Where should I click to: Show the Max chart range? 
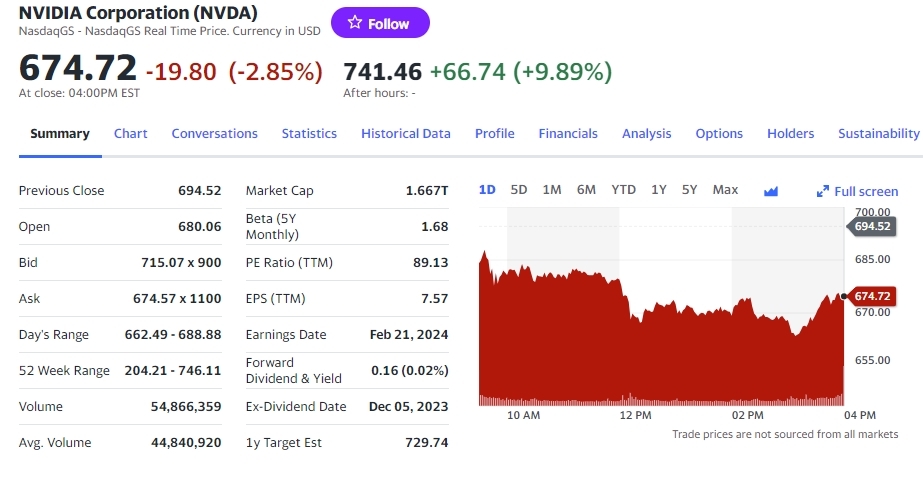[725, 190]
